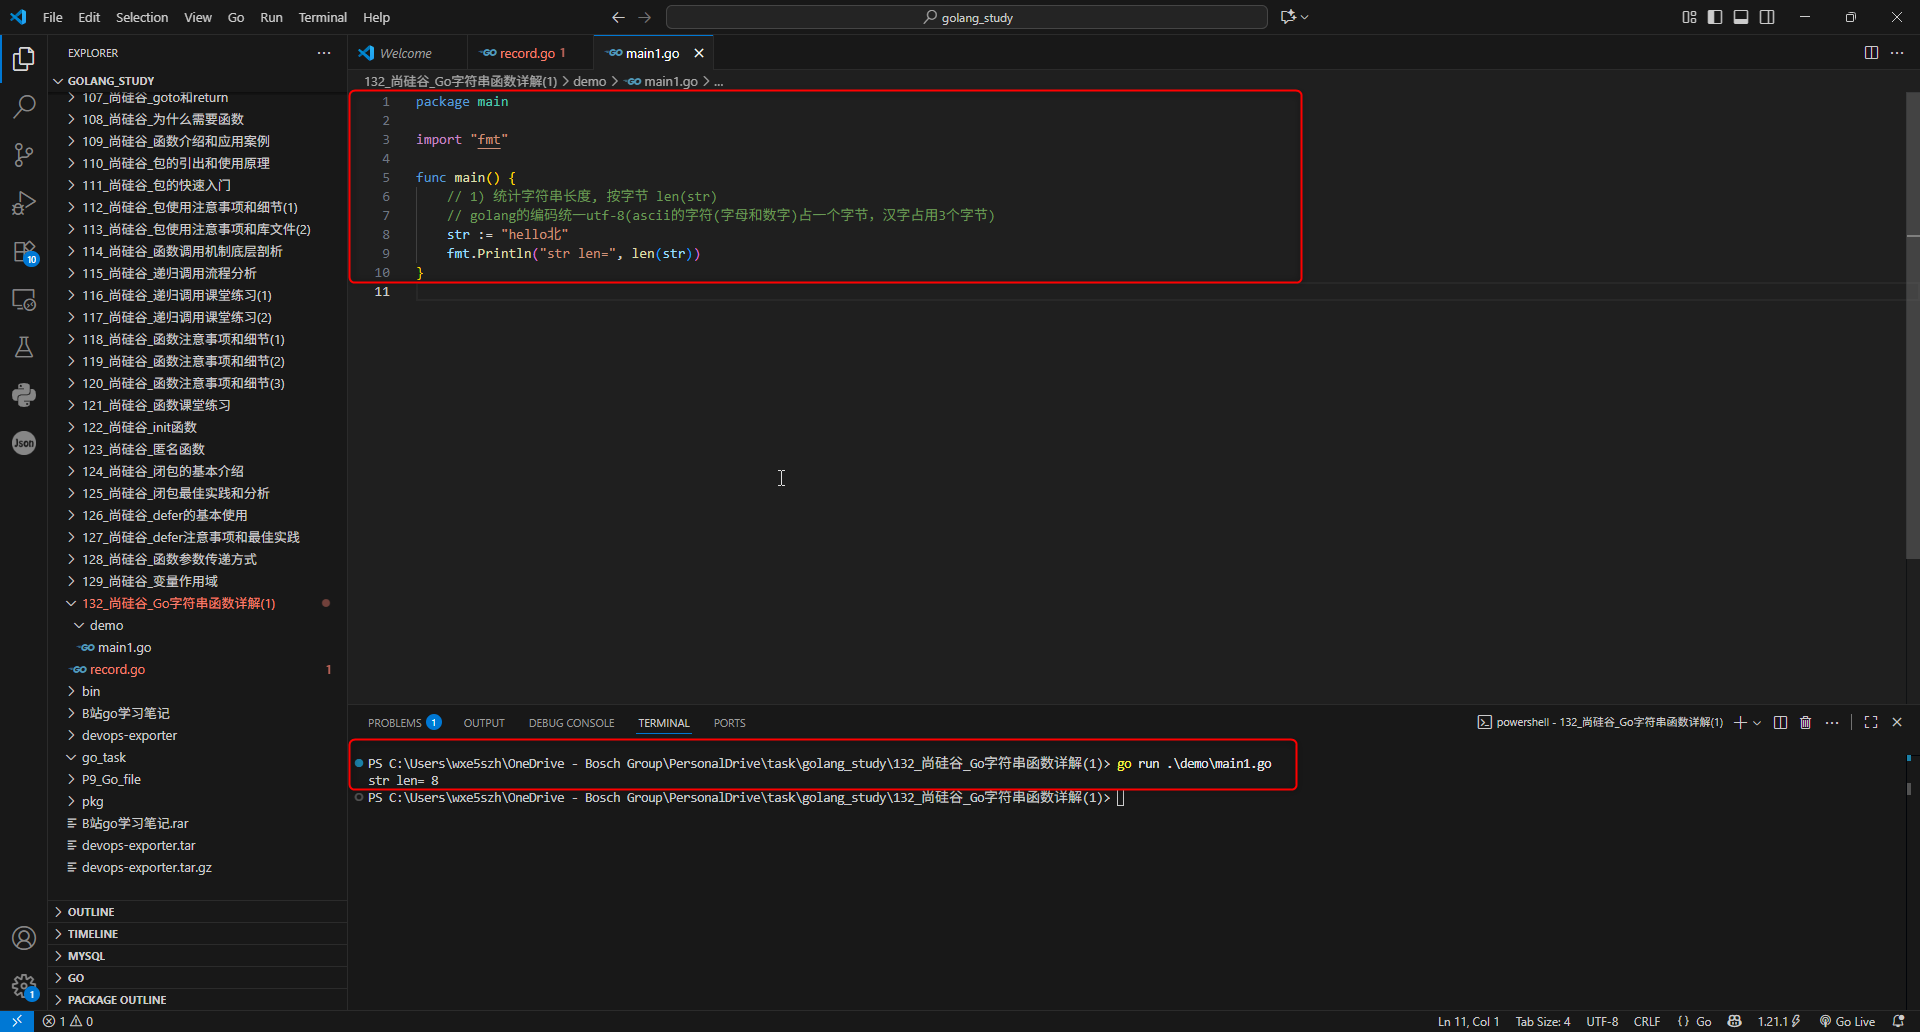Open record.go in the explorer tree
1920x1032 pixels.
197,669
